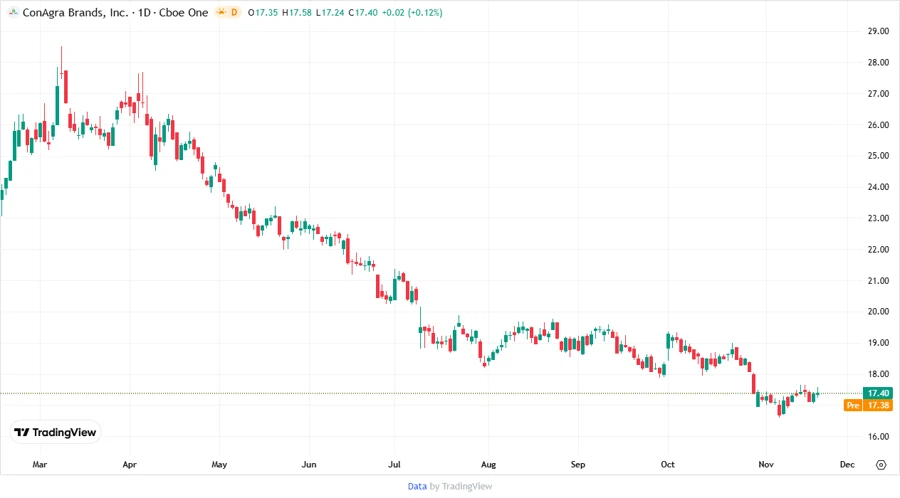Click the 24.00 price axis label
This screenshot has width=900, height=498.
click(878, 186)
